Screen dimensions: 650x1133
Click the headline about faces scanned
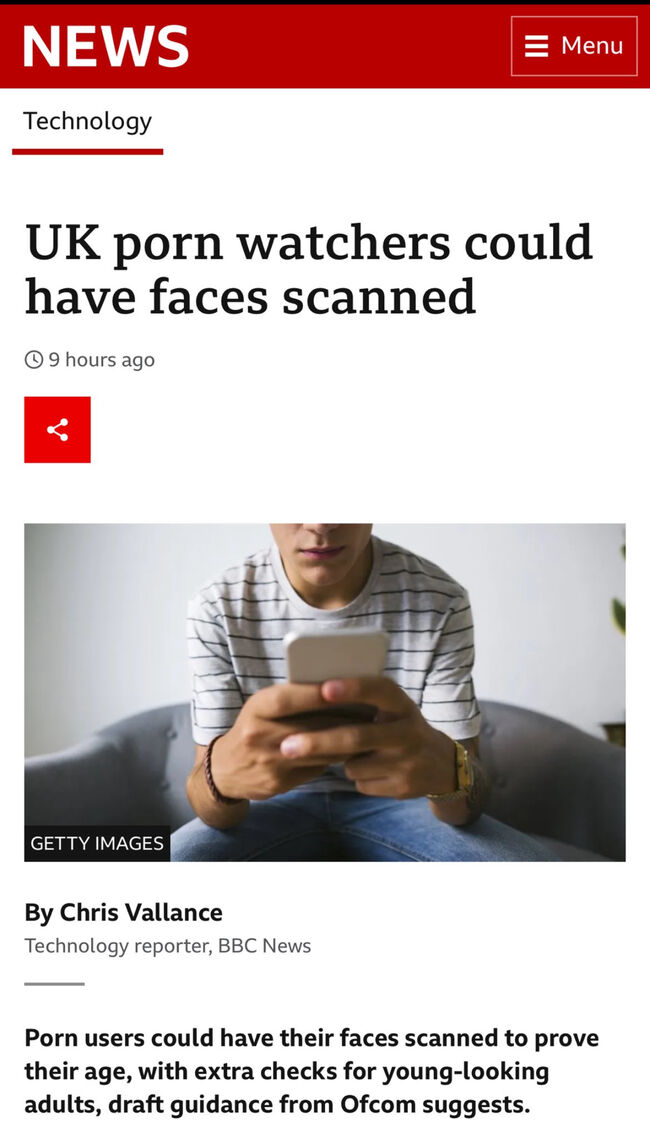309,269
